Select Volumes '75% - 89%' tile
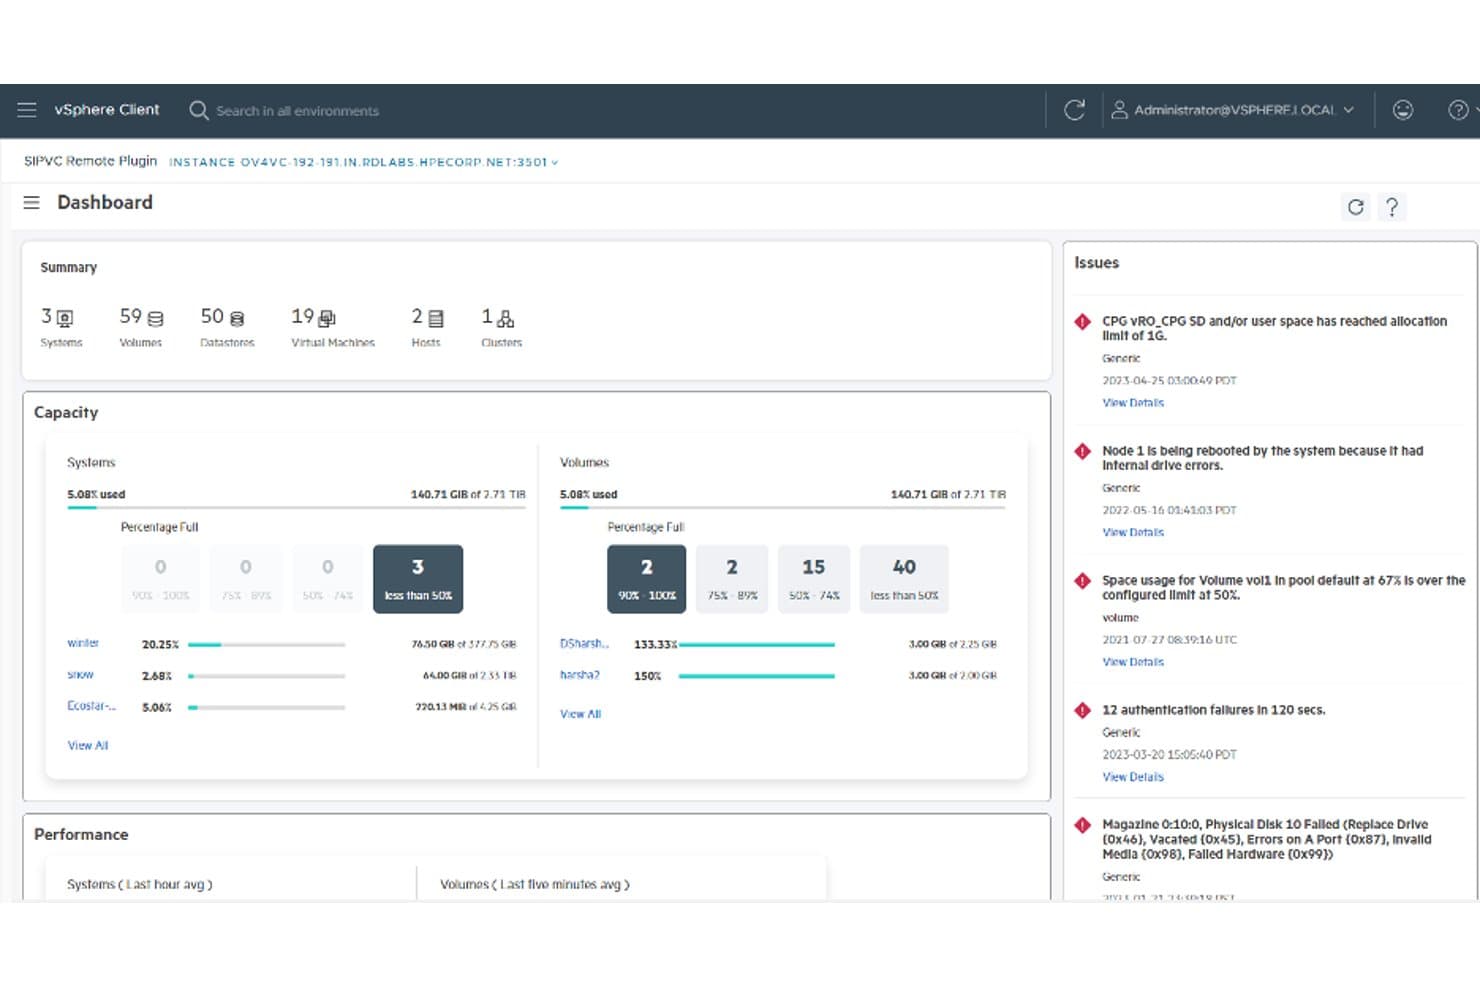Image resolution: width=1480 pixels, height=987 pixels. 732,578
